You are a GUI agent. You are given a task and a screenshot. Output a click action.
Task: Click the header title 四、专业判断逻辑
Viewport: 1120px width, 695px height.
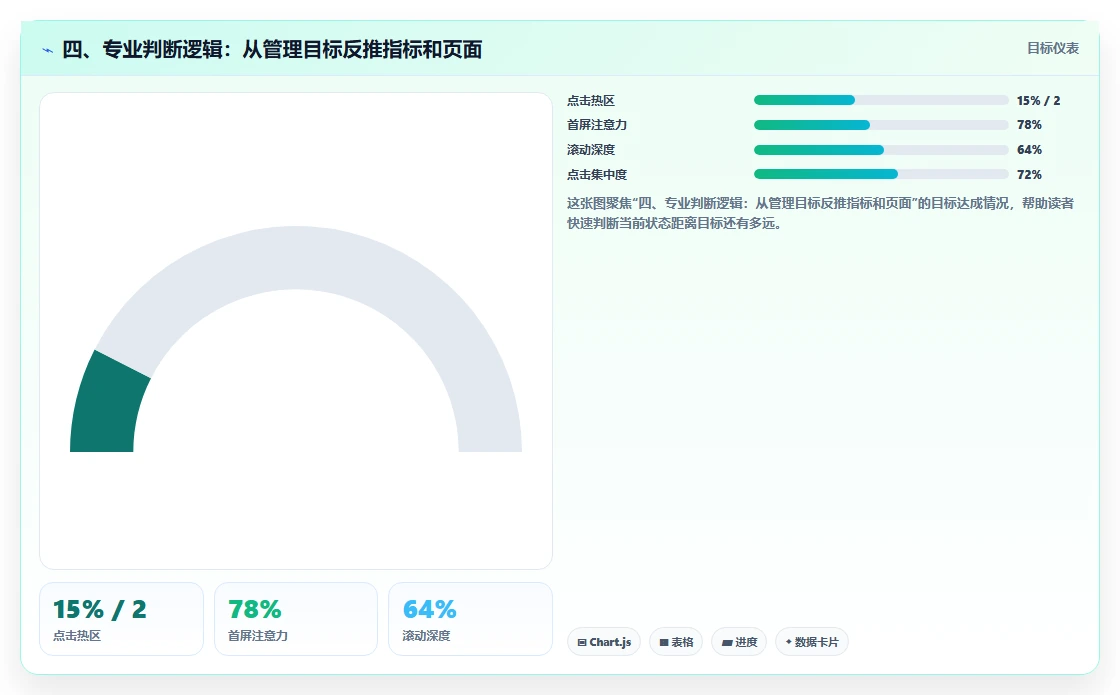coord(271,49)
